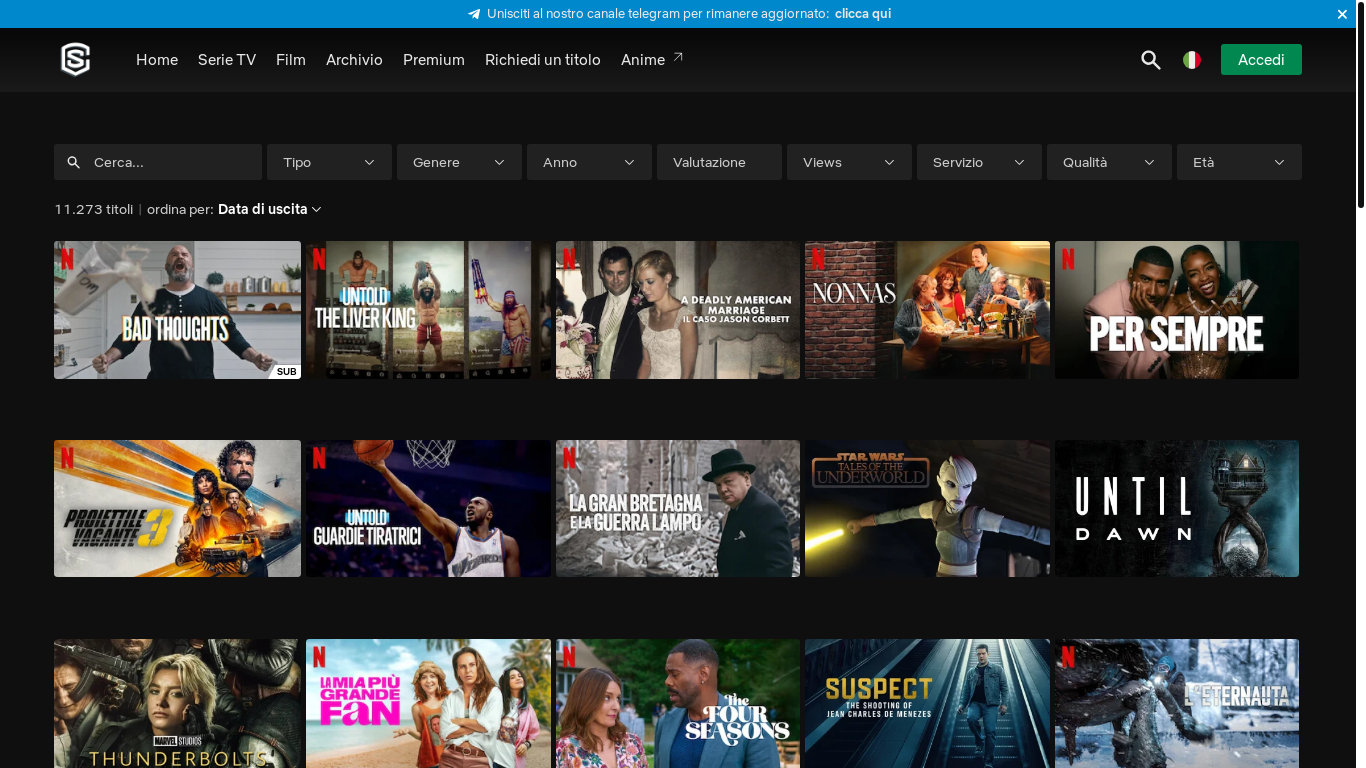
Task: Open the Until Dawn title card
Action: coord(1177,508)
